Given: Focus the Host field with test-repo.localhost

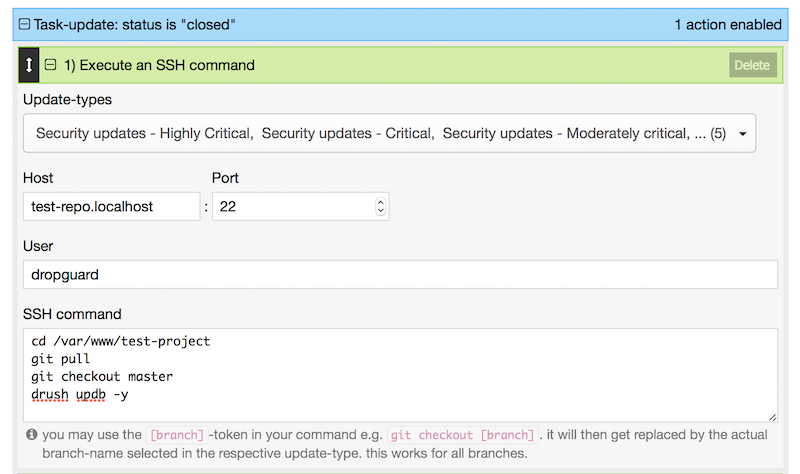Looking at the screenshot, I should 110,206.
